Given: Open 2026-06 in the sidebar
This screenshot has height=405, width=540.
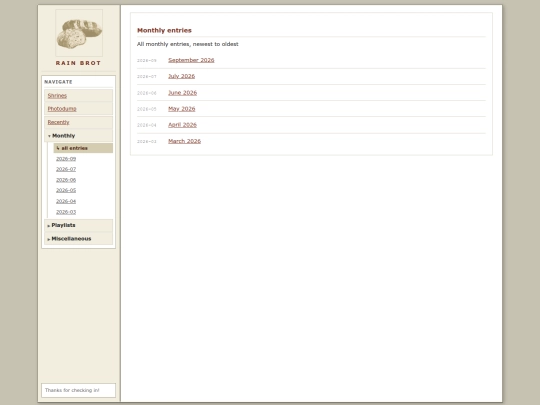Looking at the screenshot, I should pyautogui.click(x=66, y=180).
